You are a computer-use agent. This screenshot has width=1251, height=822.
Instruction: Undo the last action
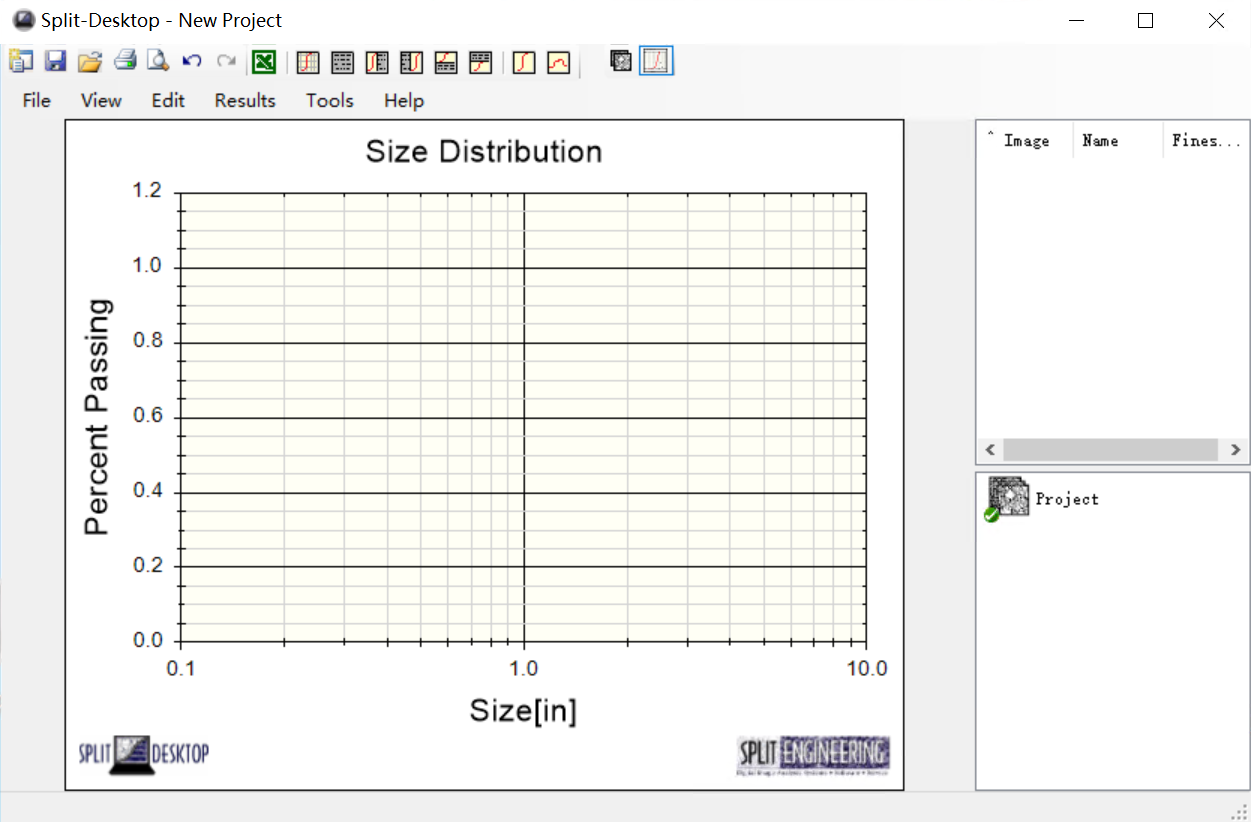pyautogui.click(x=192, y=62)
